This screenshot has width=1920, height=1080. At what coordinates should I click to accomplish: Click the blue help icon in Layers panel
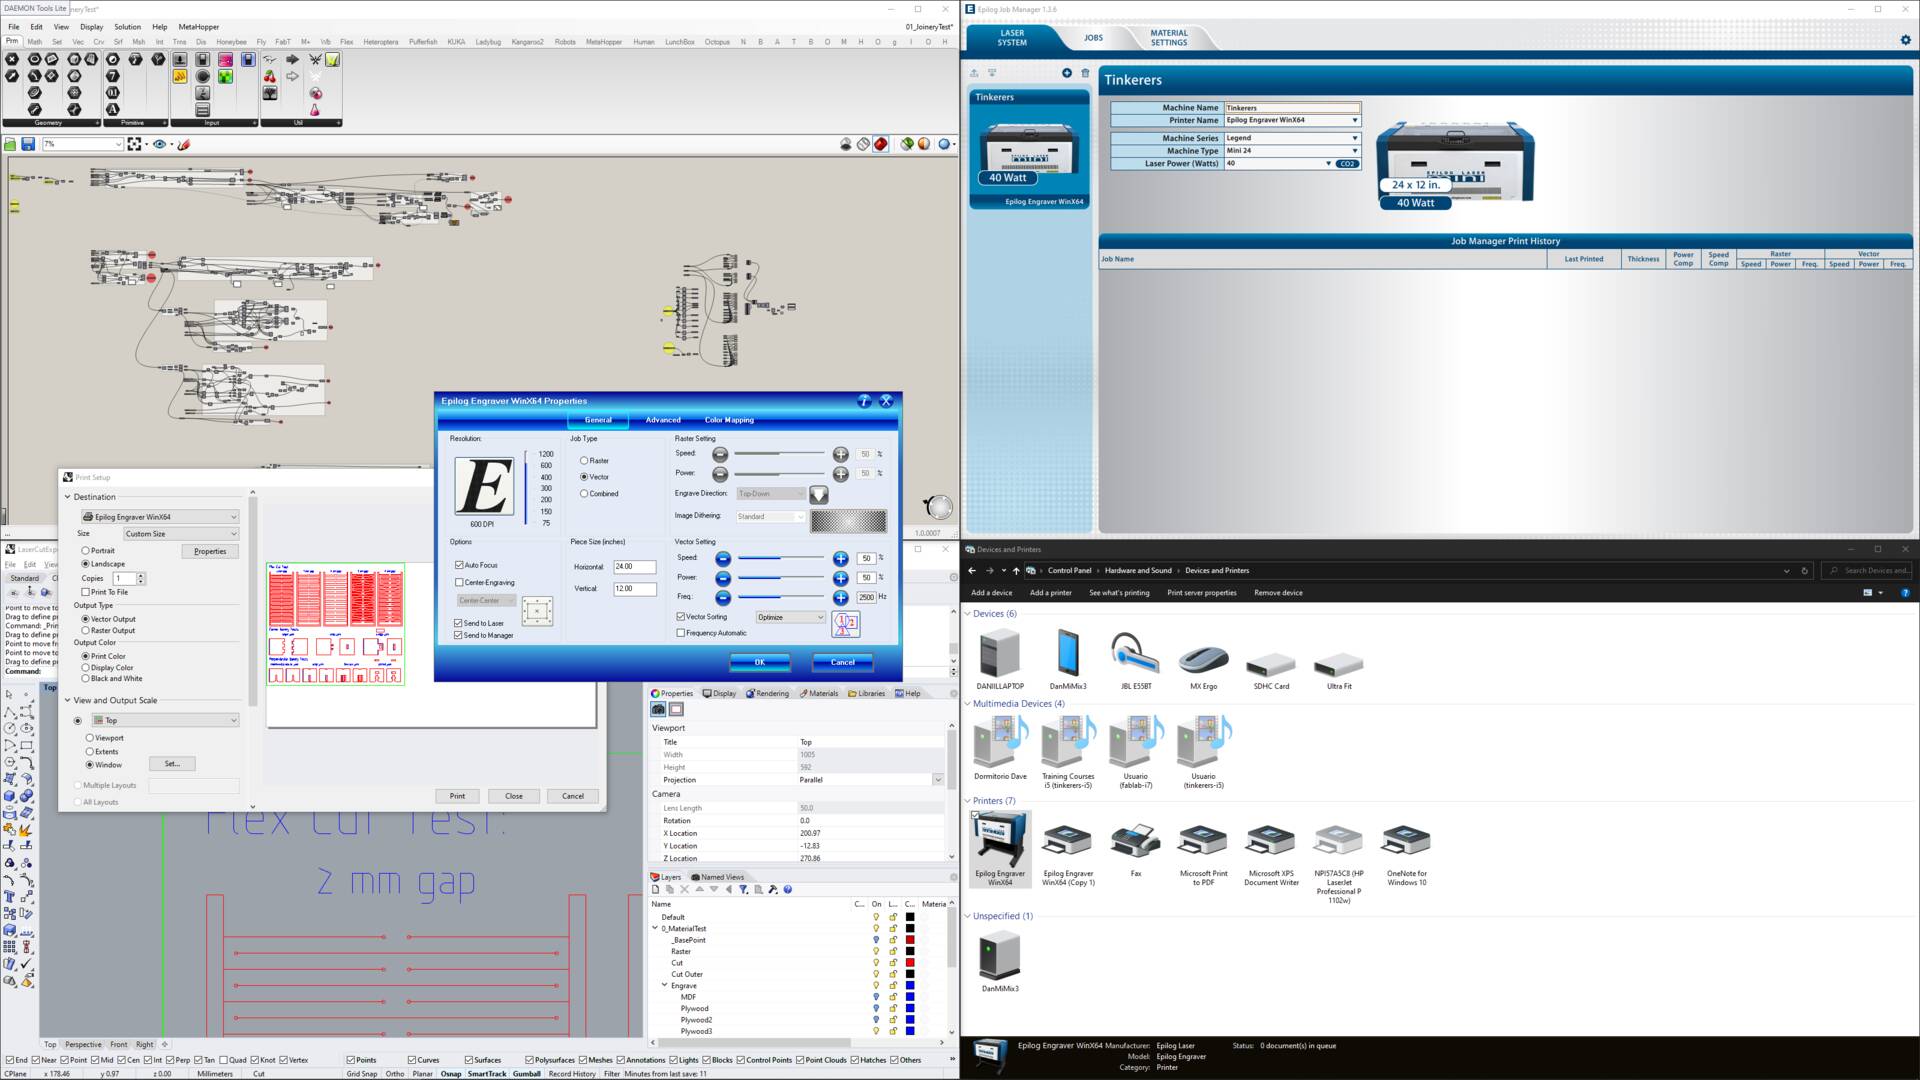(x=788, y=889)
